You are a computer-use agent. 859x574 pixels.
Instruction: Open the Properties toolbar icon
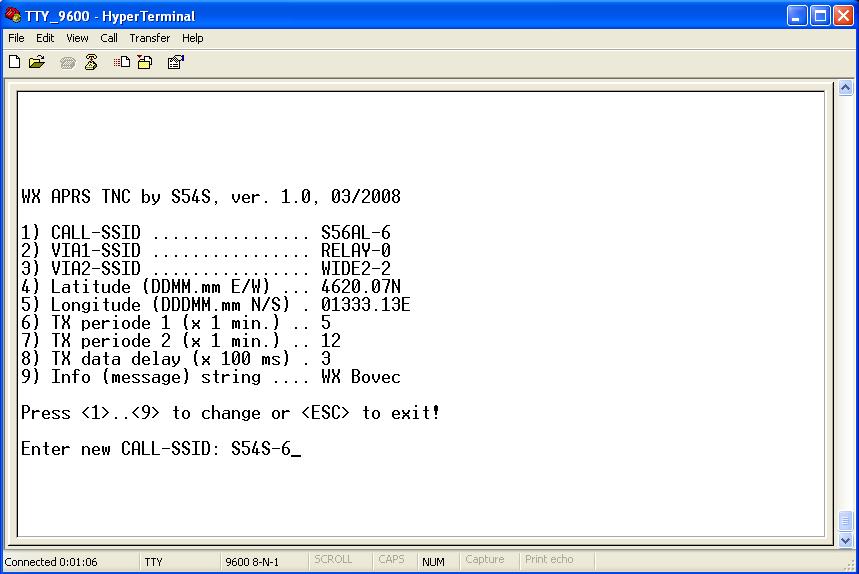coord(175,62)
